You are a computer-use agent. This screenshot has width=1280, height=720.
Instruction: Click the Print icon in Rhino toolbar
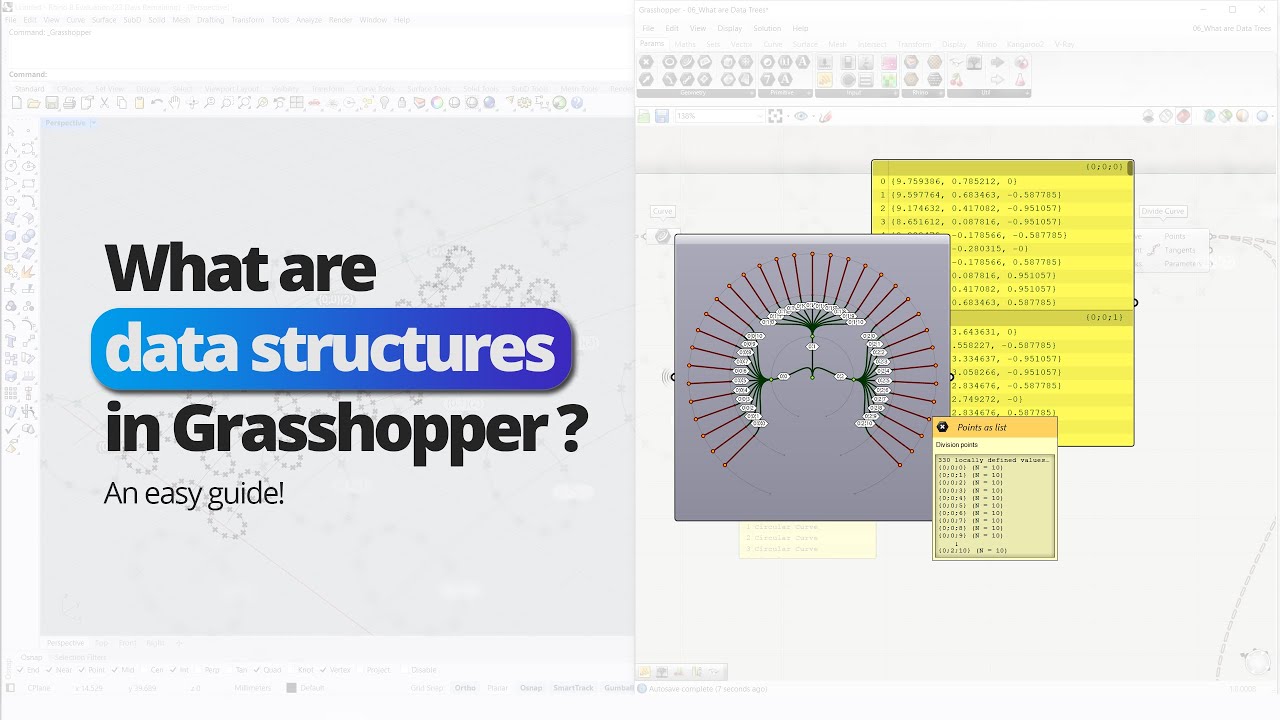69,102
